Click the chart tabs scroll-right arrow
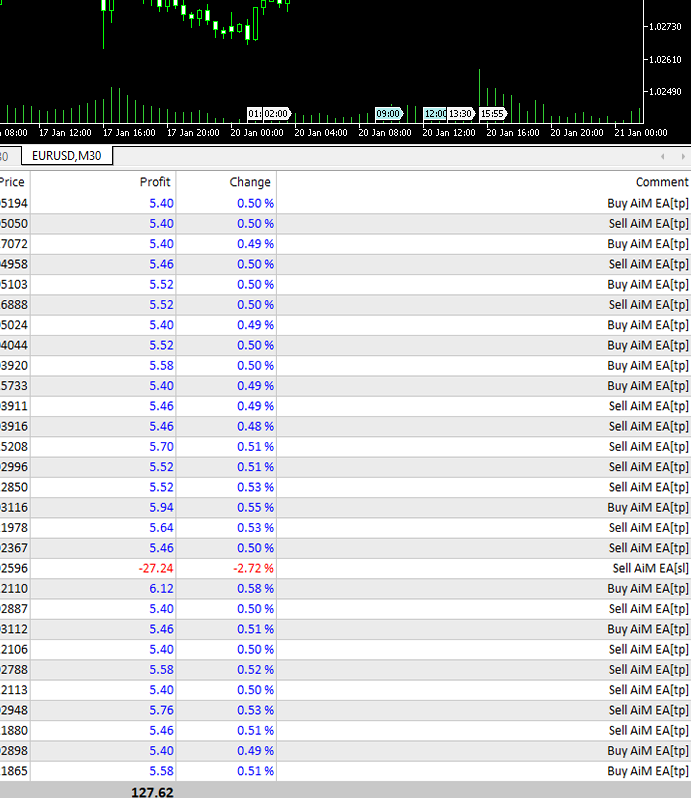This screenshot has width=691, height=798. [683, 156]
